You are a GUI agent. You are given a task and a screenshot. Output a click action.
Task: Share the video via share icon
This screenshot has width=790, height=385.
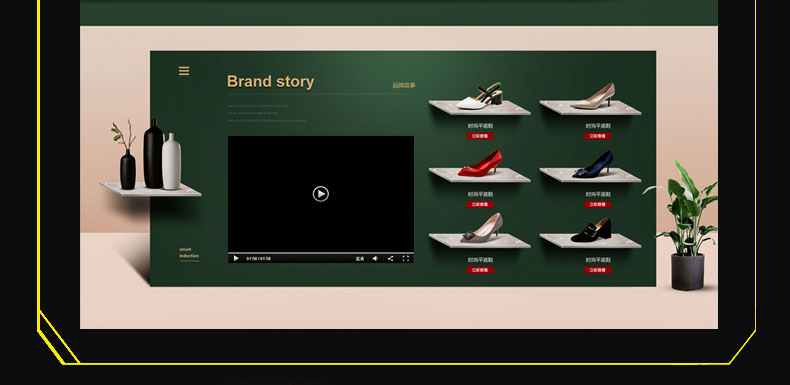tap(390, 259)
